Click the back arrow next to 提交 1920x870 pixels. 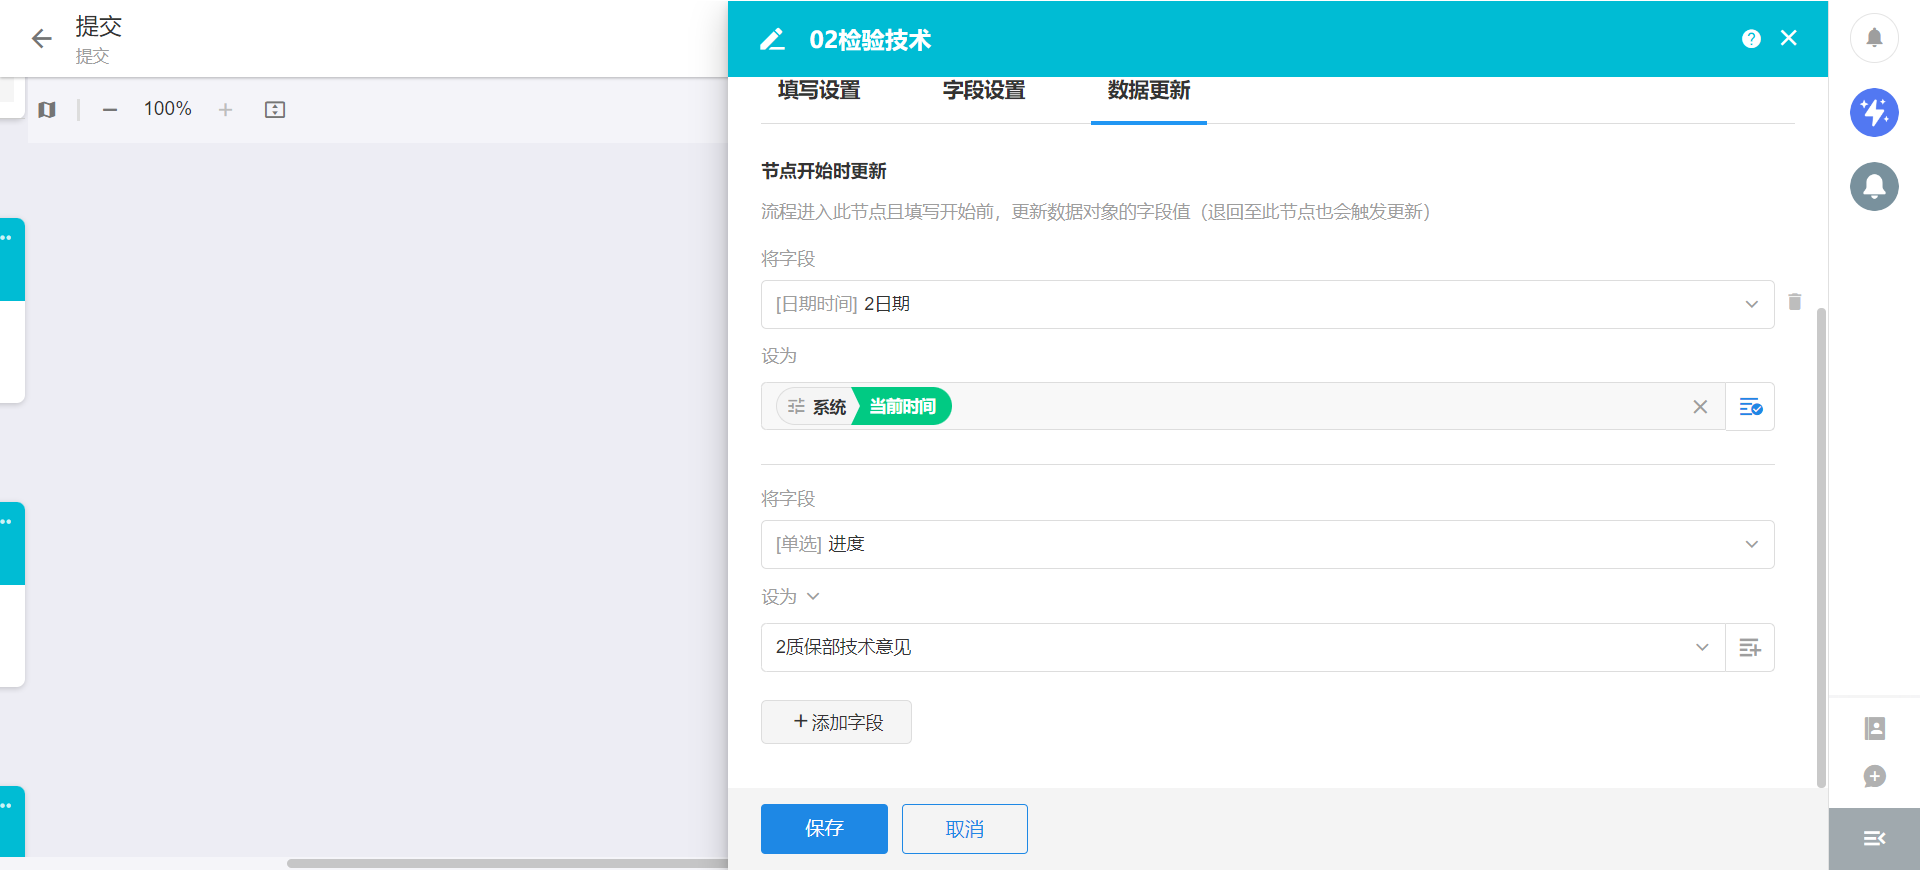[x=41, y=39]
